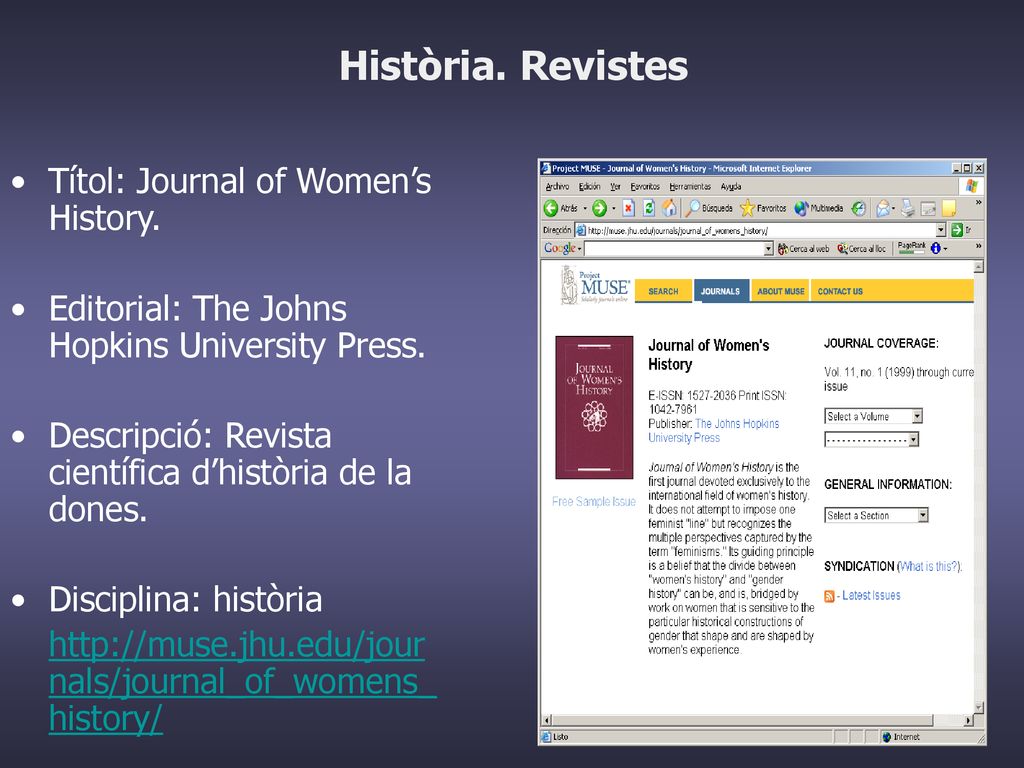Expand the Back button history dropdown arrow
Image resolution: width=1024 pixels, height=768 pixels.
584,208
